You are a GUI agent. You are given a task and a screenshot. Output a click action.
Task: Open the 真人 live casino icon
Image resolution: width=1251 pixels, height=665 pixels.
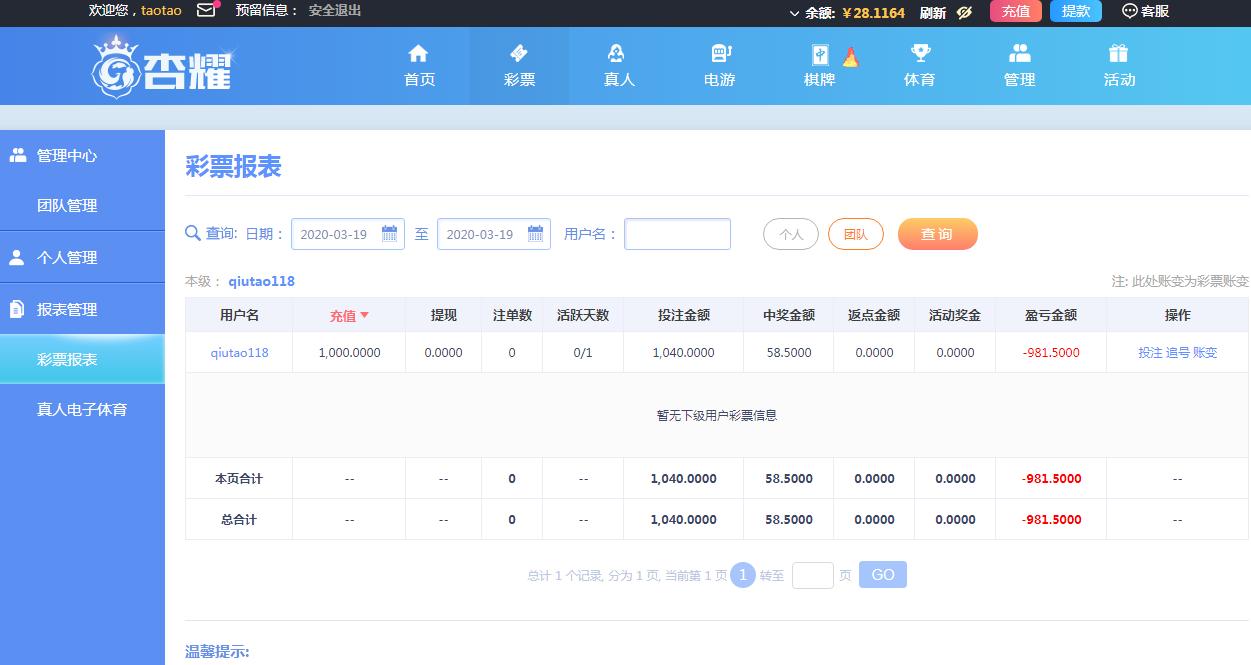tap(619, 54)
